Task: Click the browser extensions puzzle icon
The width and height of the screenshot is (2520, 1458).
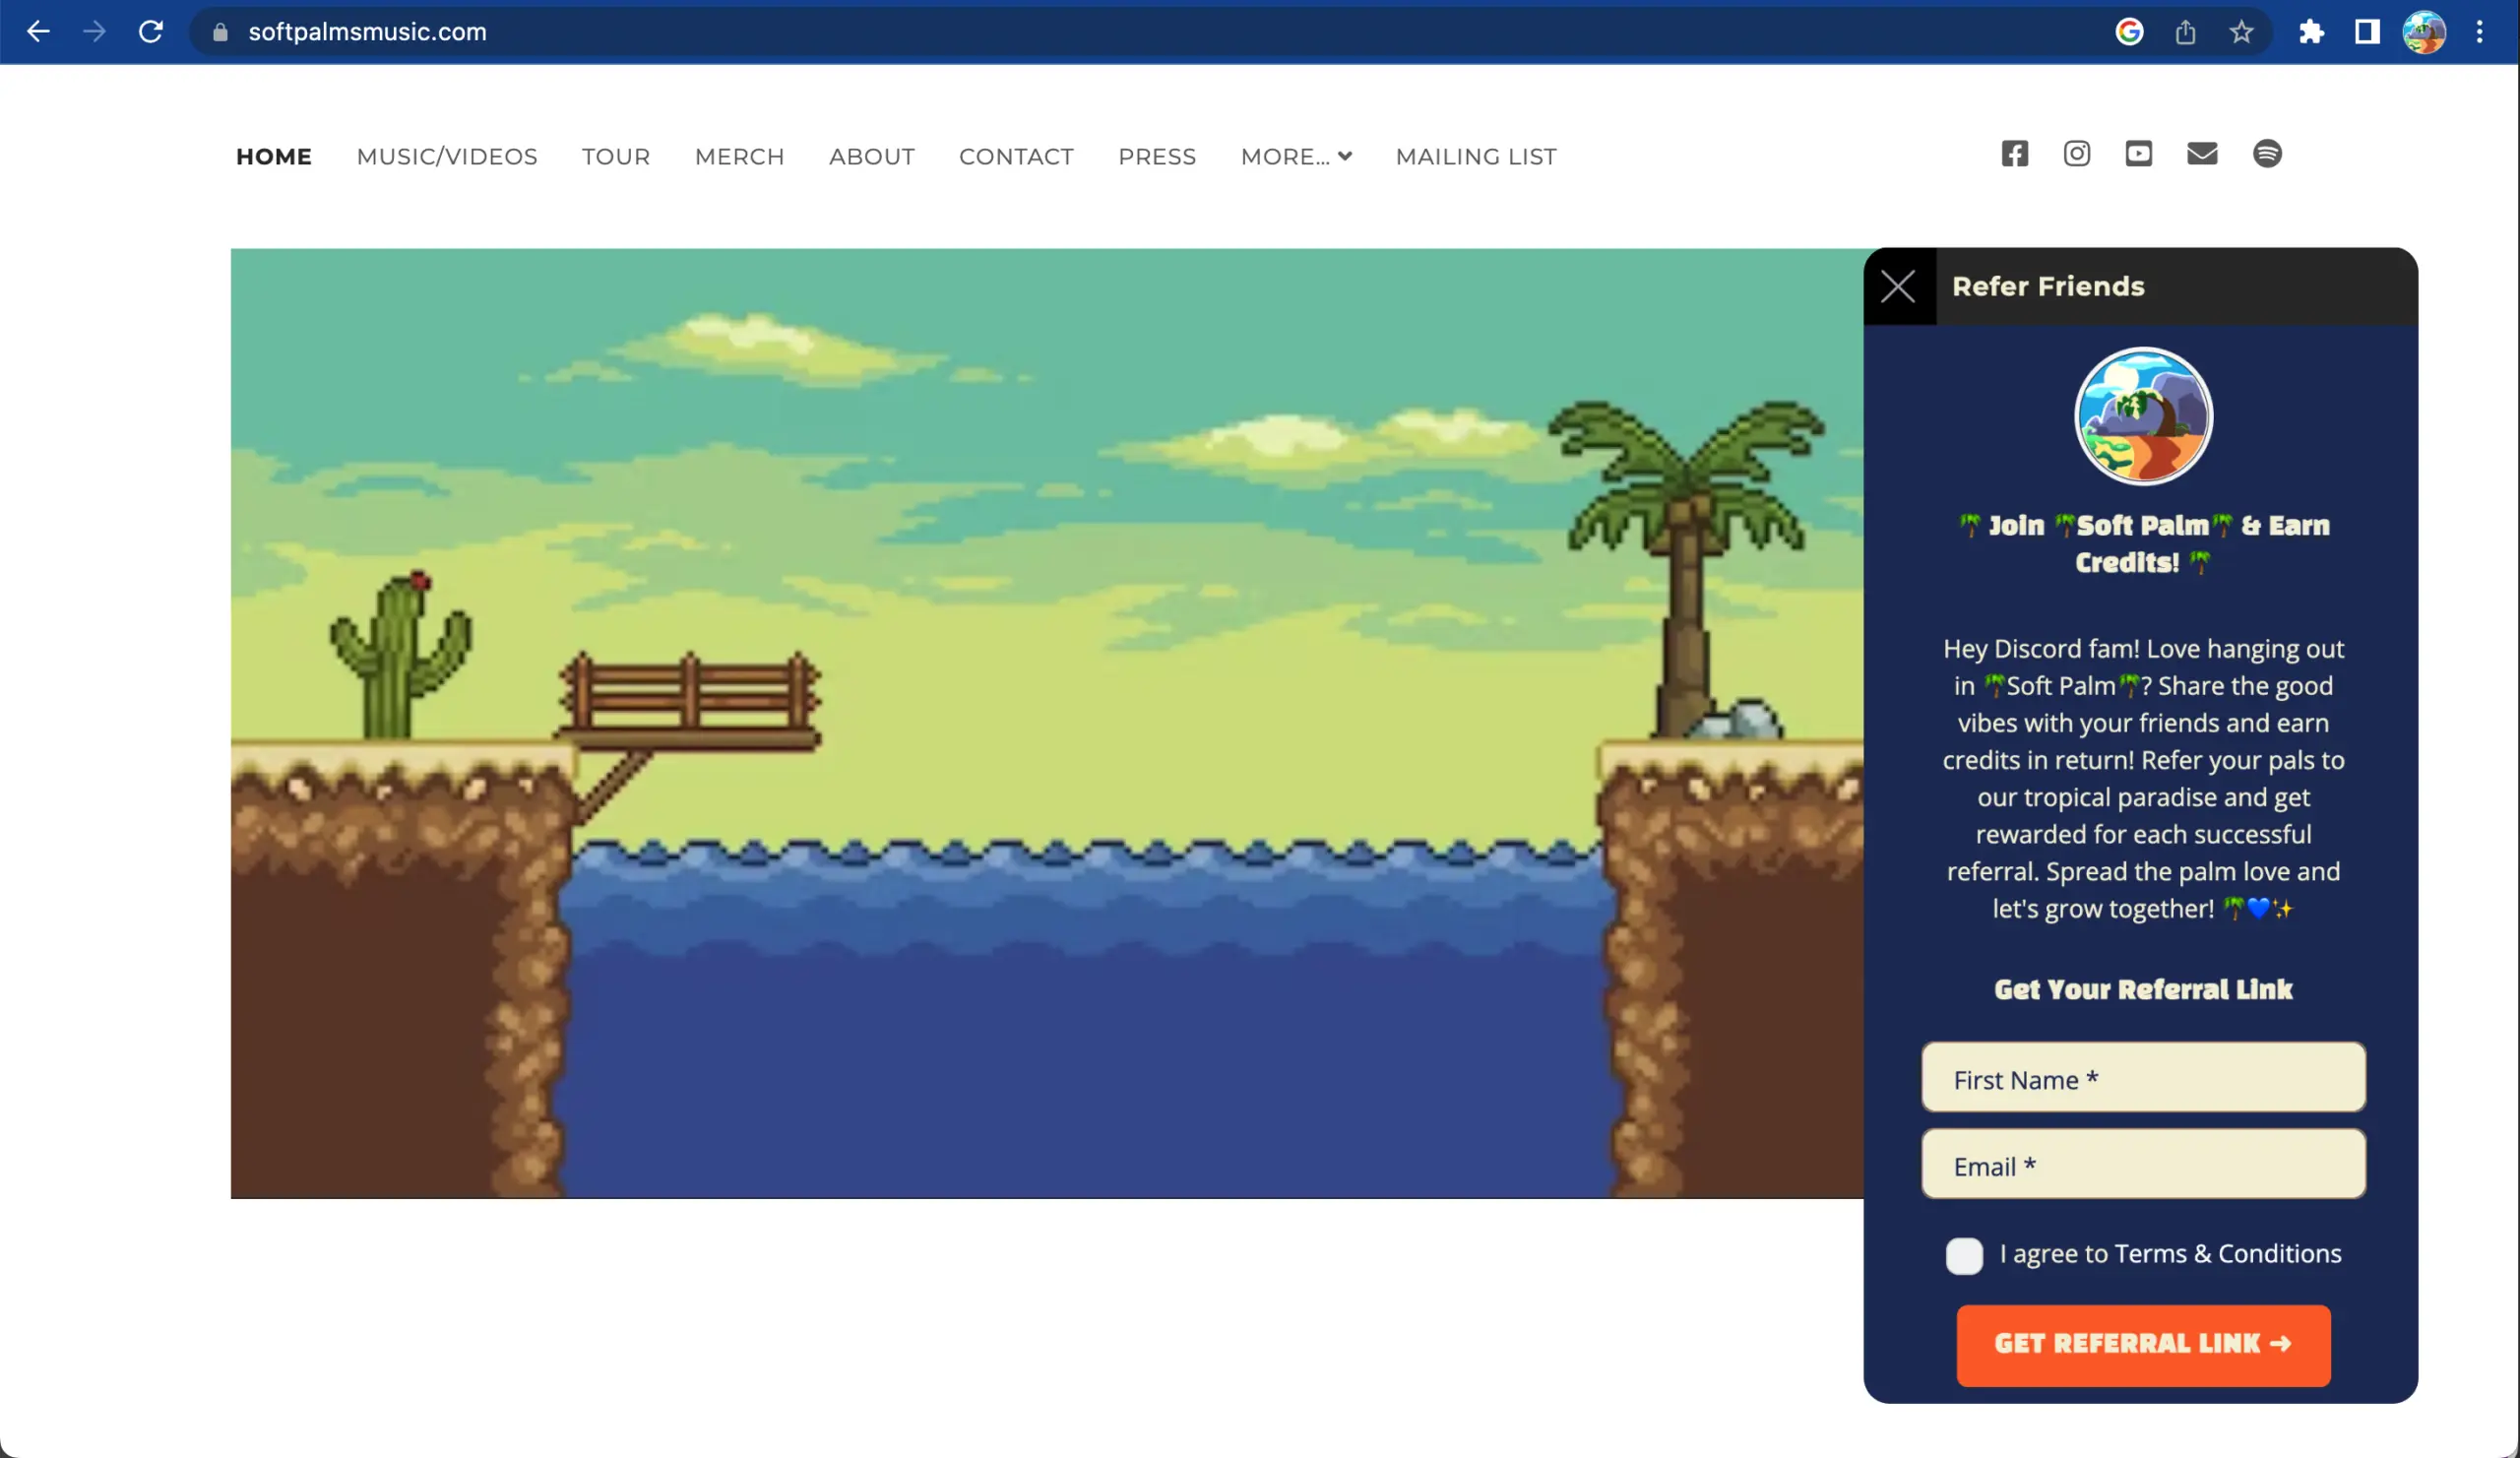Action: tap(2310, 32)
